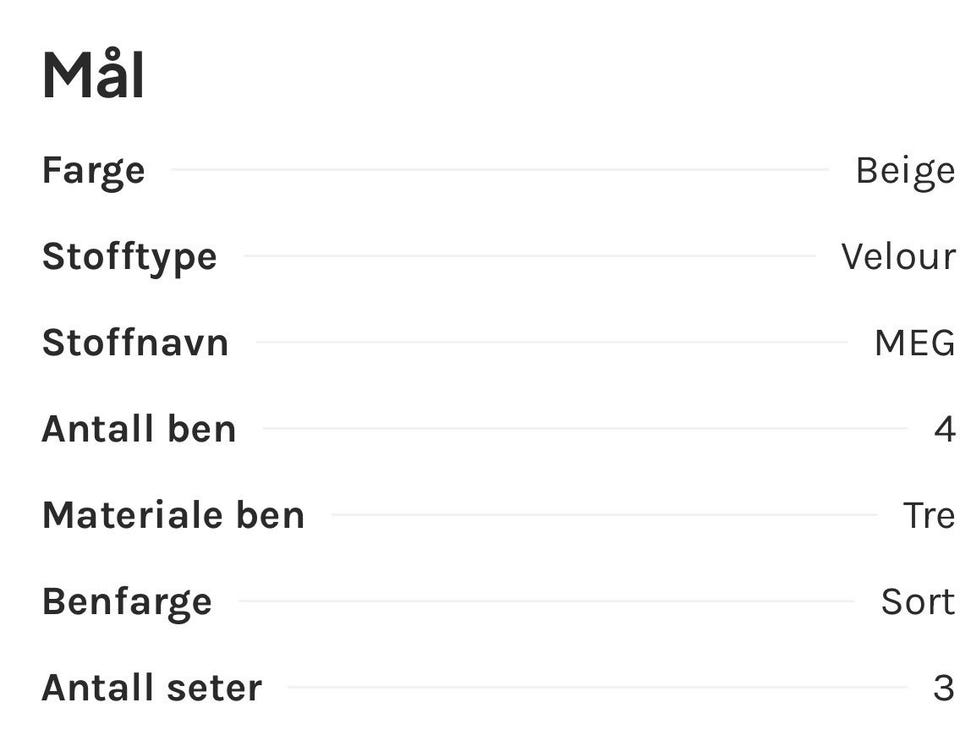
Task: Click the seat count value 3
Action: [943, 688]
